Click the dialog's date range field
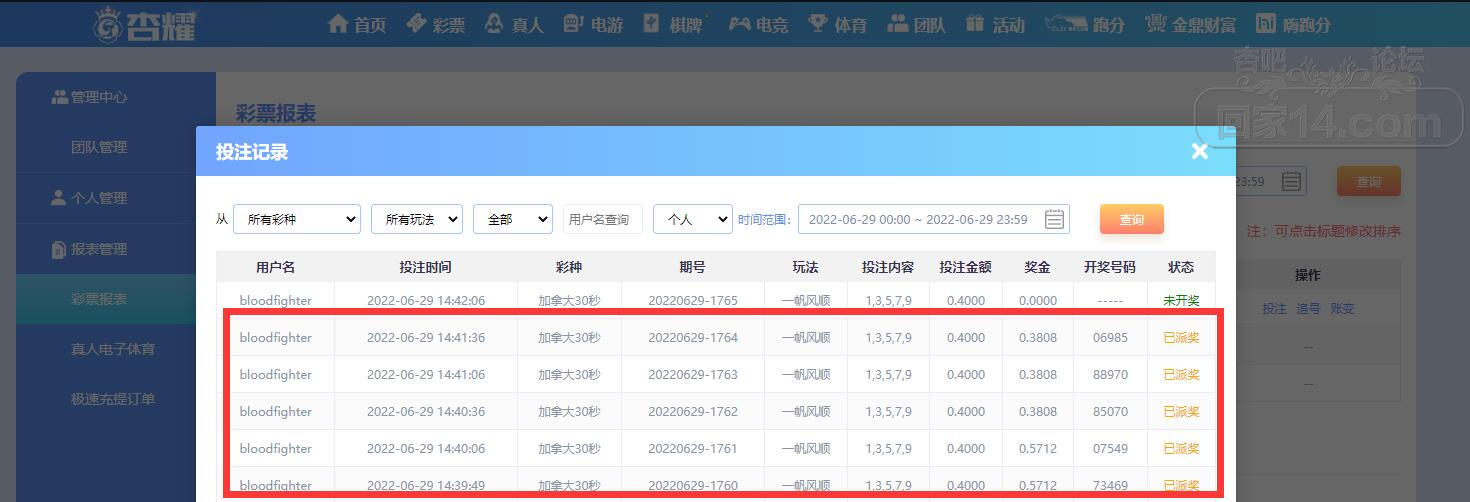The width and height of the screenshot is (1470, 502). coord(934,219)
